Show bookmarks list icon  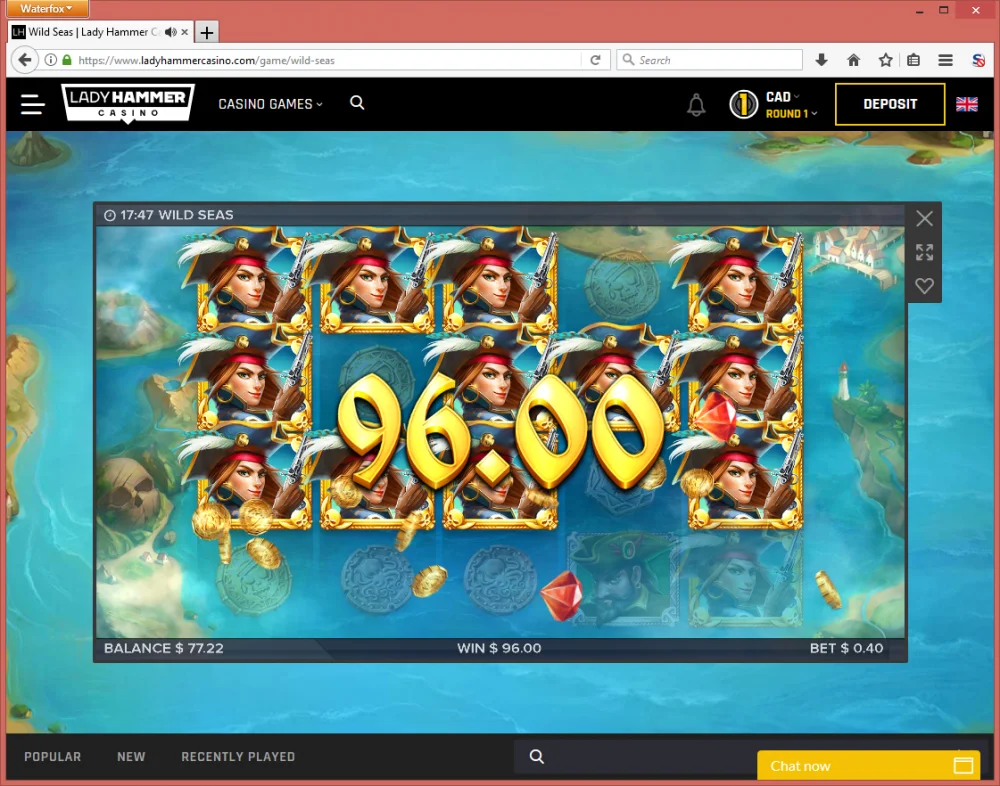click(x=913, y=60)
